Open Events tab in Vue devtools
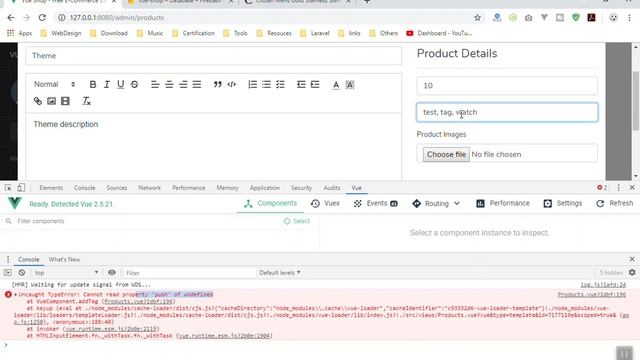 376,203
